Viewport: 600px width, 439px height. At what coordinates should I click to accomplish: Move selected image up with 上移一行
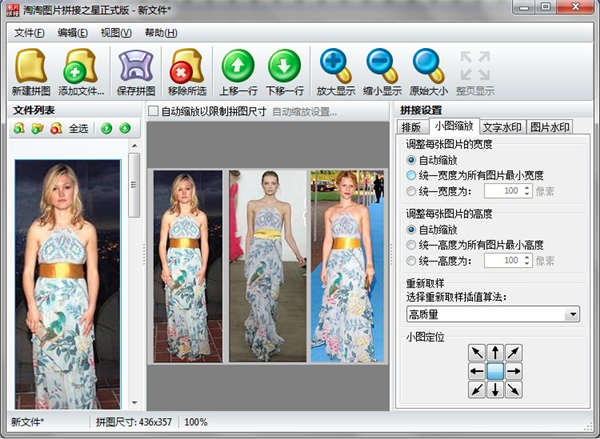coord(238,67)
